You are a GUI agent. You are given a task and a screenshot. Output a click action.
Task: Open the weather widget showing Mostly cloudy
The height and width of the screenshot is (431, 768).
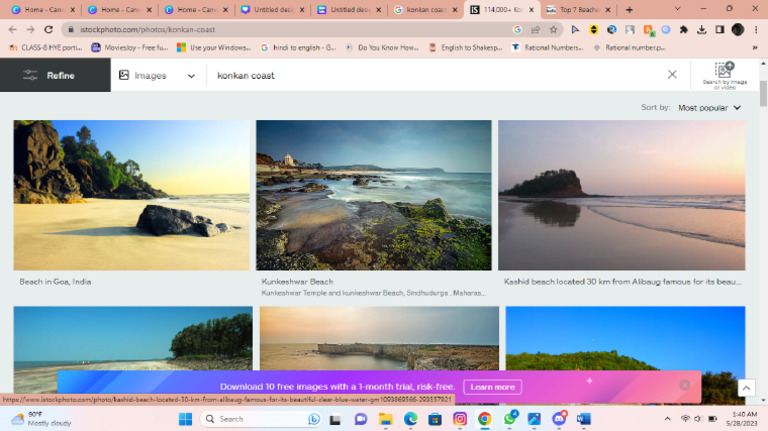pos(42,419)
